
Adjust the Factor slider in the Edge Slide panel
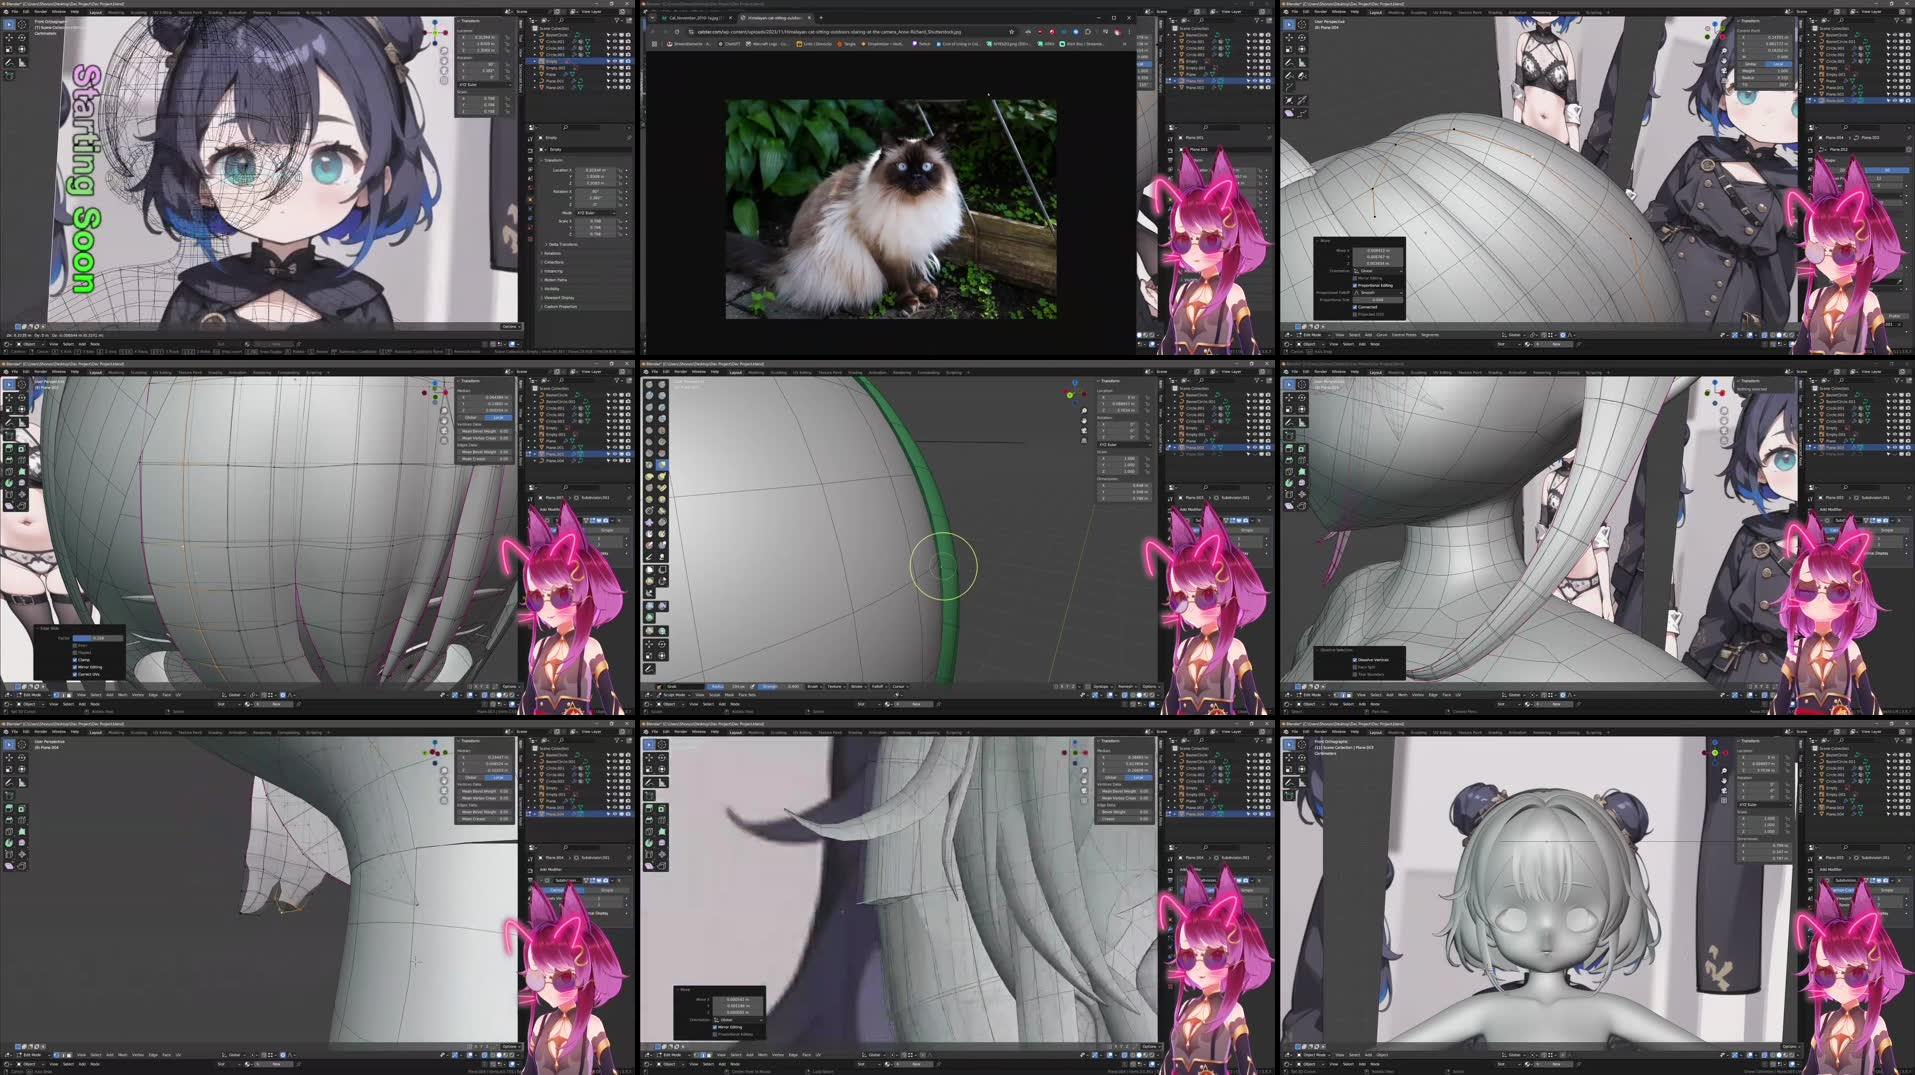98,638
